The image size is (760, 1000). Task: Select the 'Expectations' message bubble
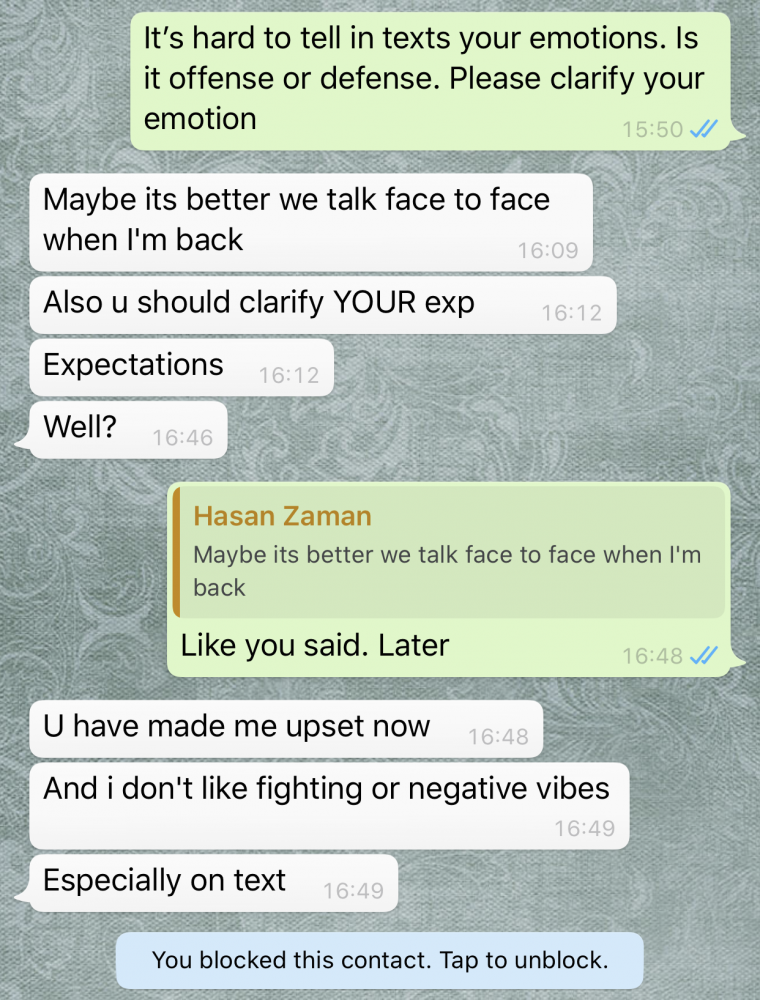[182, 367]
